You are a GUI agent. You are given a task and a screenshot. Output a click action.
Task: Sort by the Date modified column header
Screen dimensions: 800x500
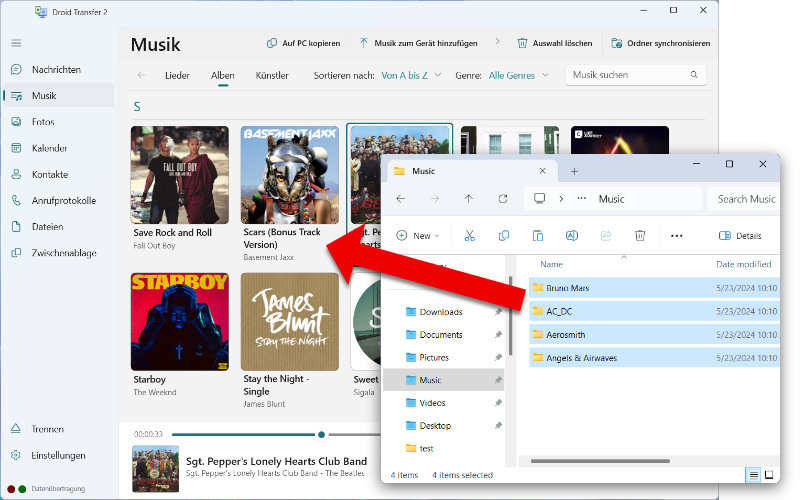click(743, 264)
